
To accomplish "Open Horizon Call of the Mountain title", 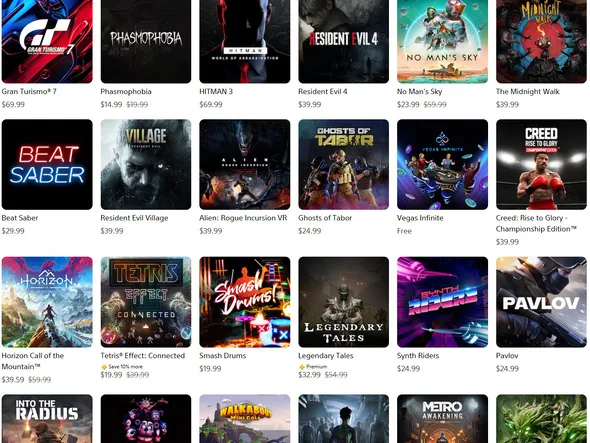I will pos(33,361).
